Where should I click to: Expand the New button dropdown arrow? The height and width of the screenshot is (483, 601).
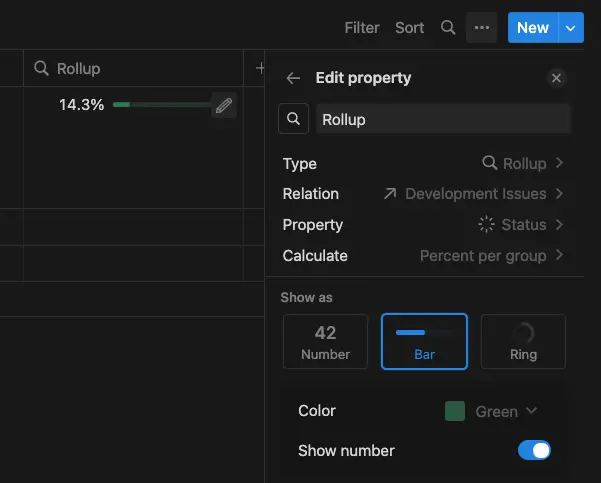[570, 28]
